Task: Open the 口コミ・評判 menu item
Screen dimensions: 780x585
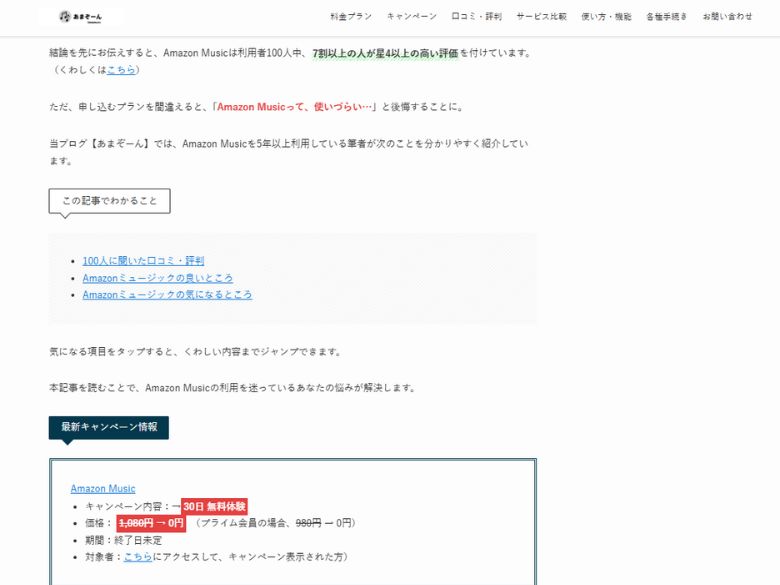Action: coord(476,16)
